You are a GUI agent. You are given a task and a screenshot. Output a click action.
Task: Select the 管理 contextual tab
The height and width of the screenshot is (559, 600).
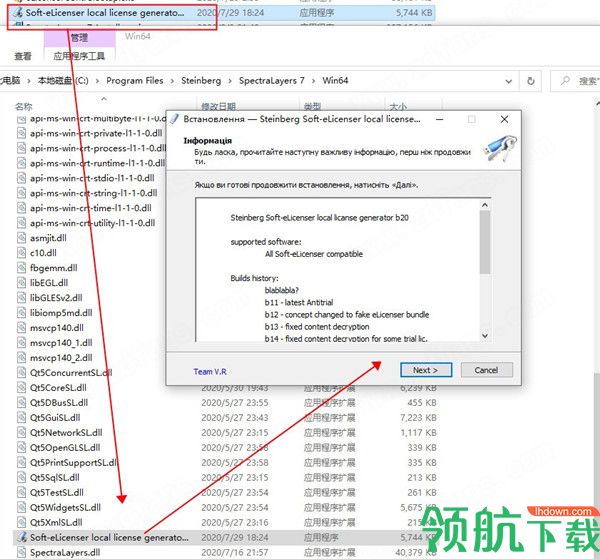pyautogui.click(x=80, y=37)
